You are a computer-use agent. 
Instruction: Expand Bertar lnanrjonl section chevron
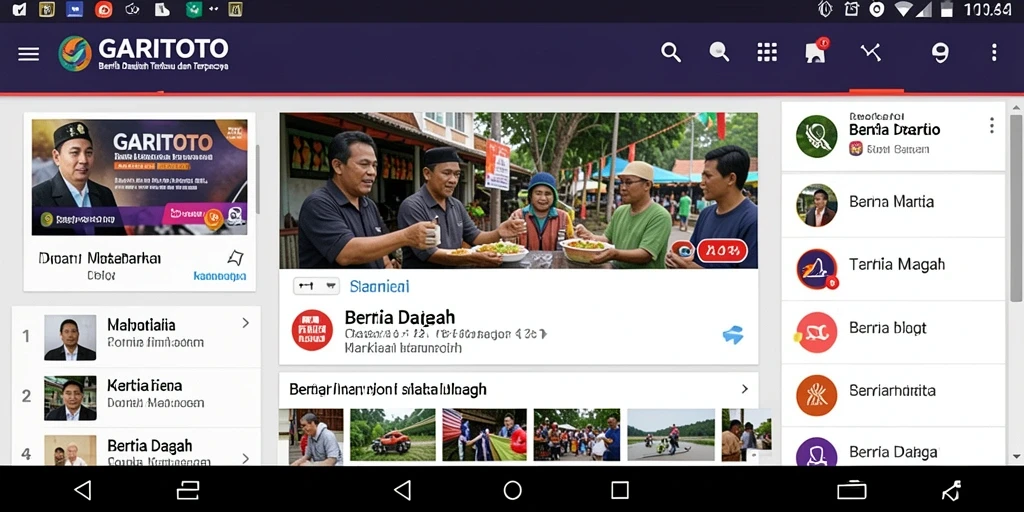pyautogui.click(x=744, y=389)
